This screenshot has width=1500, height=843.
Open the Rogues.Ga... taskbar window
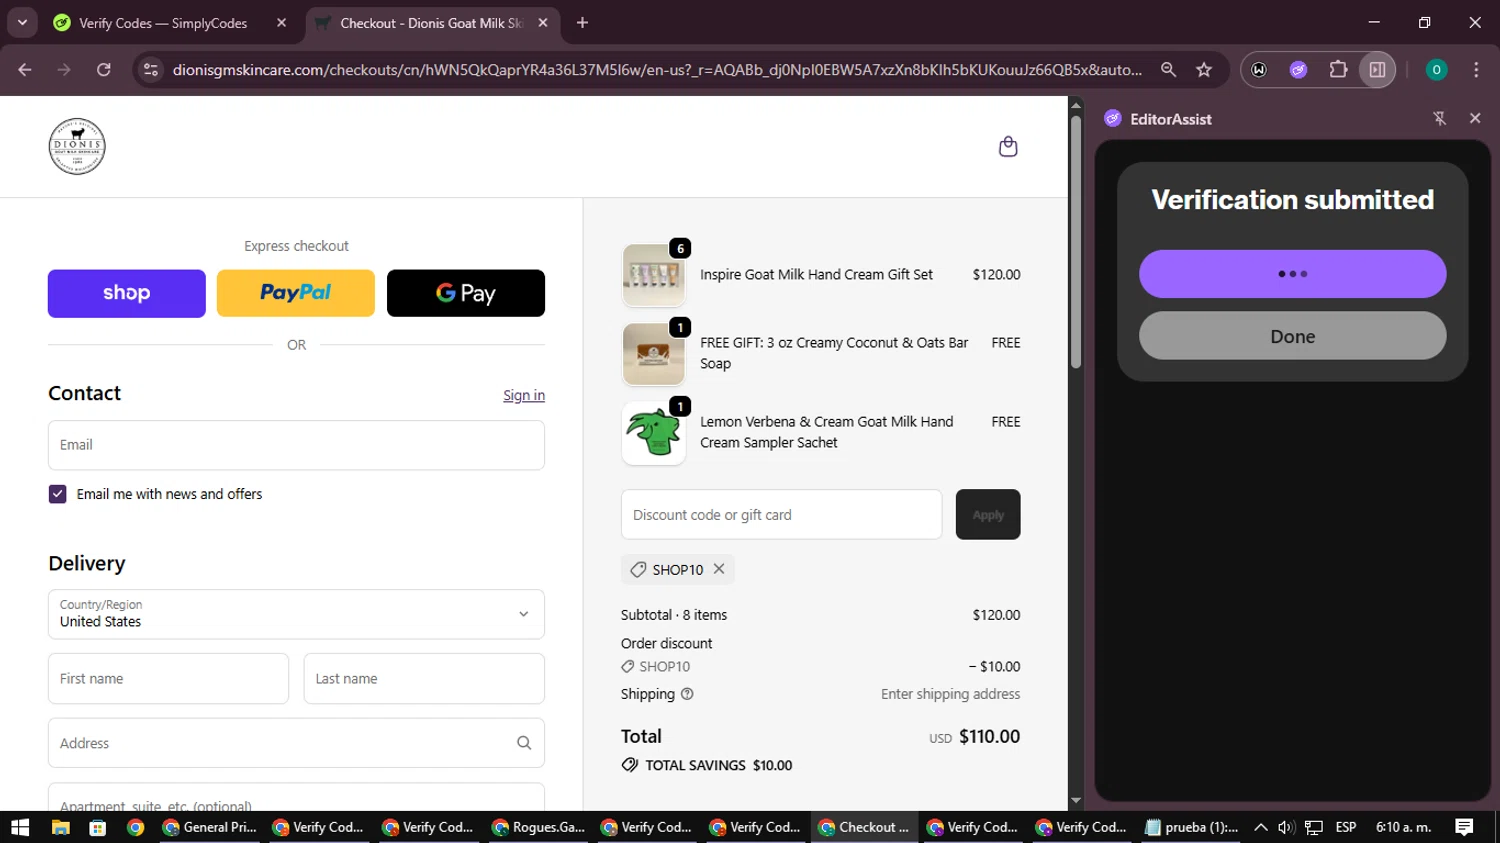(x=538, y=827)
